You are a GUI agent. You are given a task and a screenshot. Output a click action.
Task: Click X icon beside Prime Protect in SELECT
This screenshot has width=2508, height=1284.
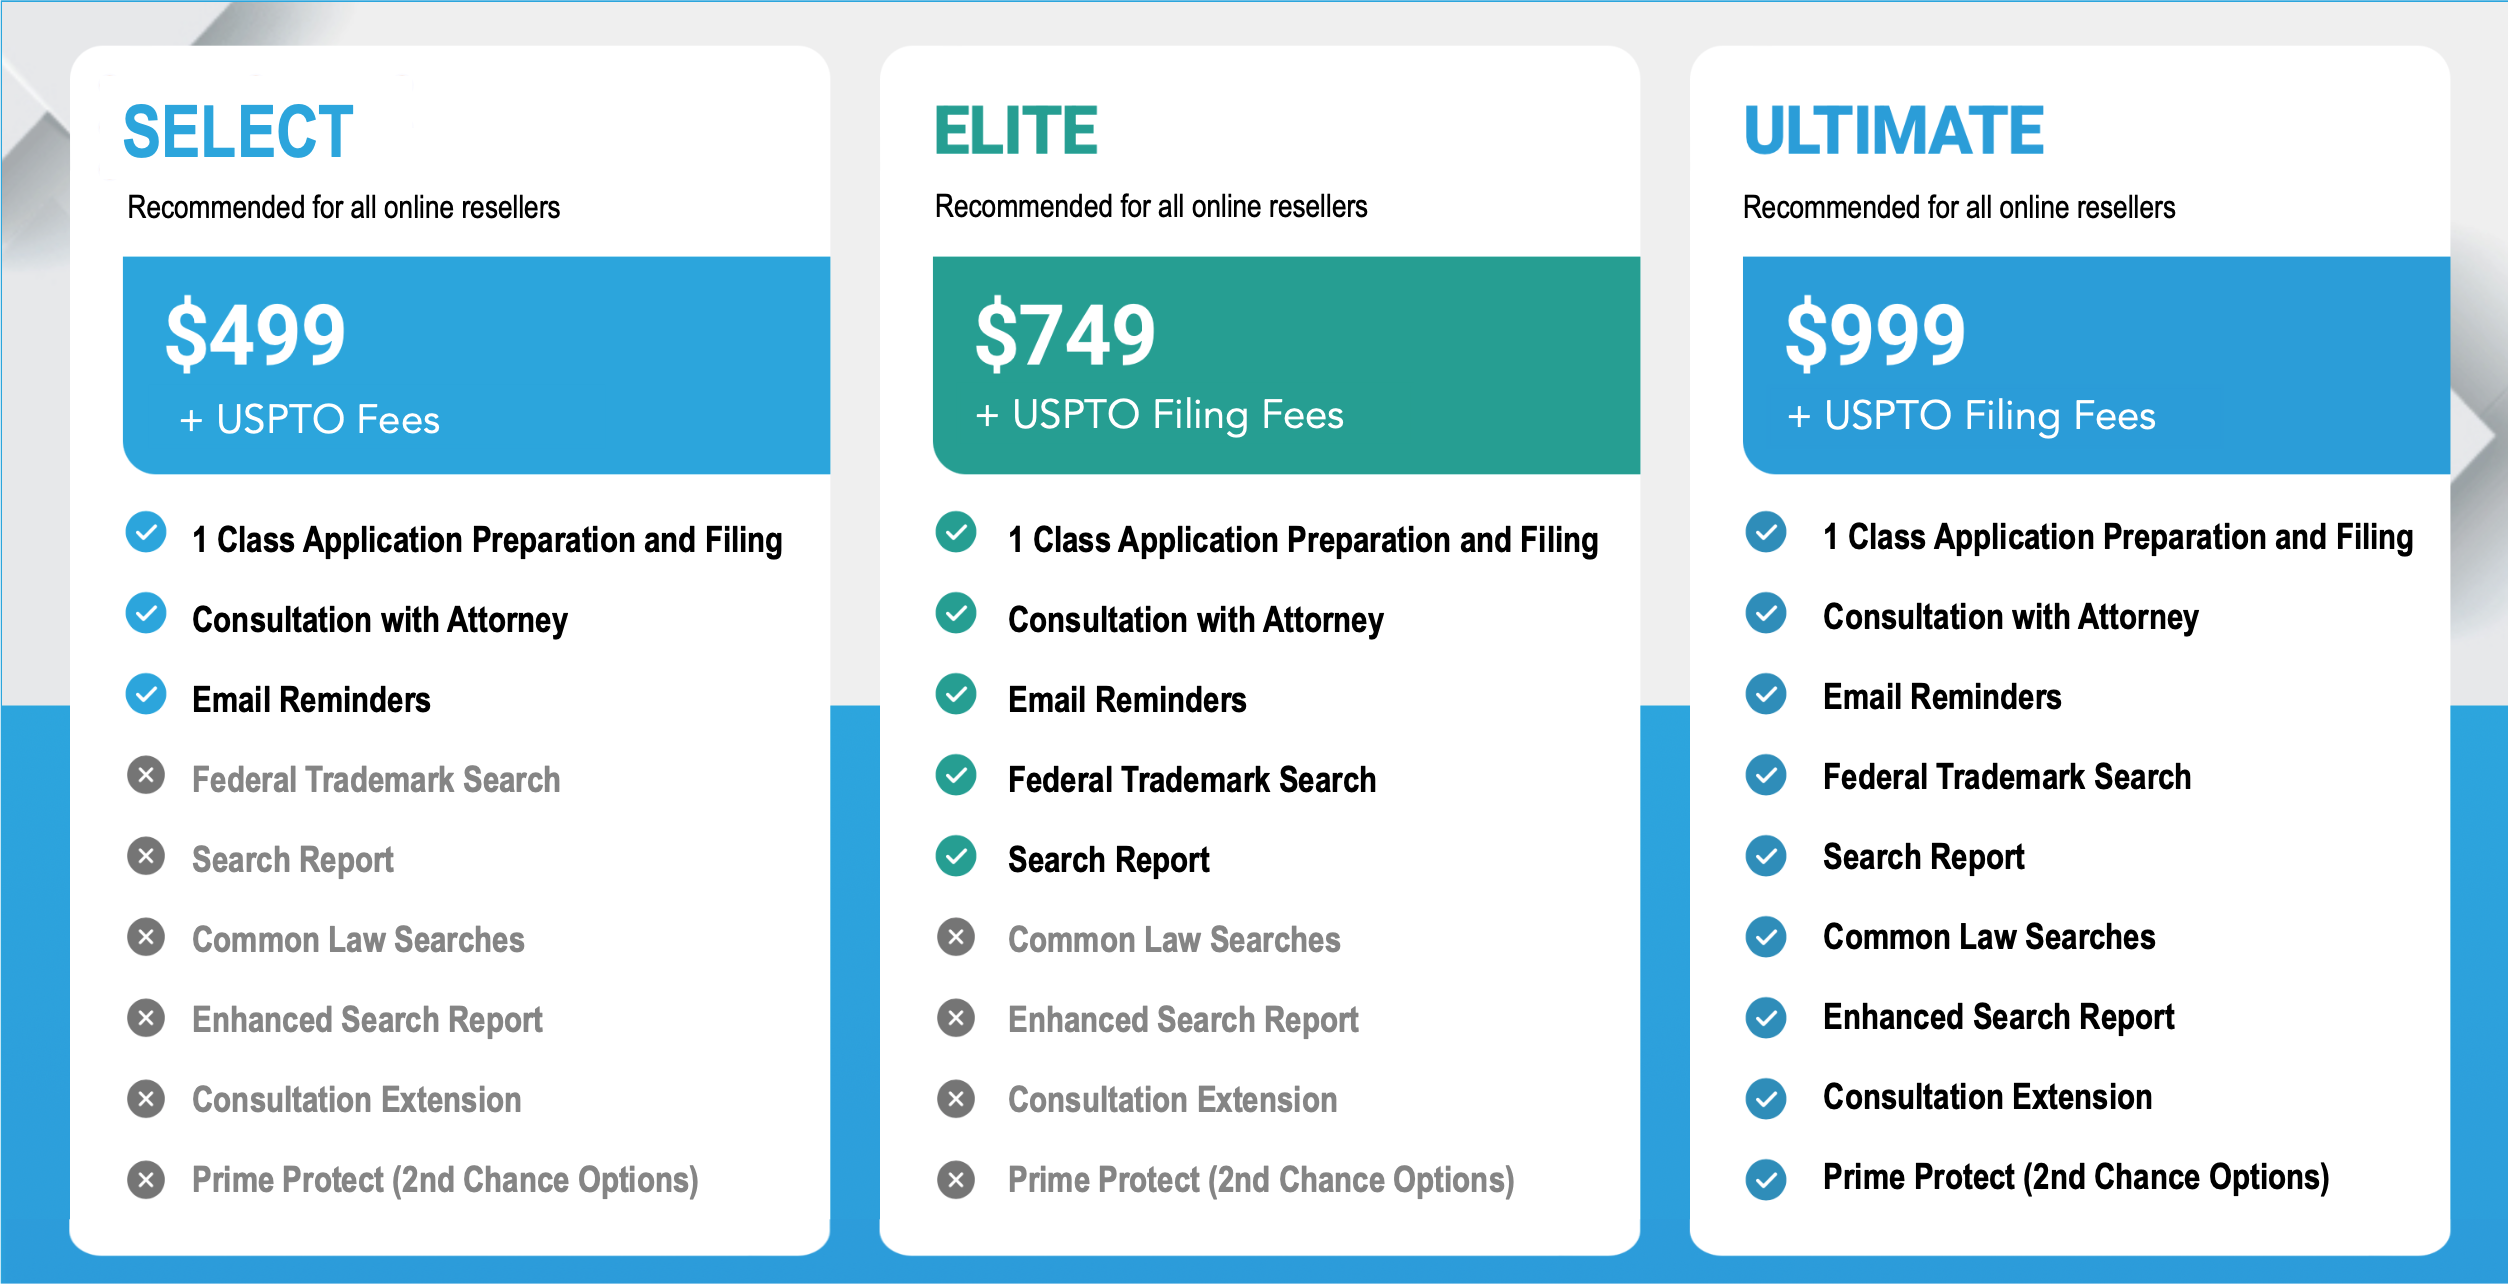pyautogui.click(x=146, y=1179)
